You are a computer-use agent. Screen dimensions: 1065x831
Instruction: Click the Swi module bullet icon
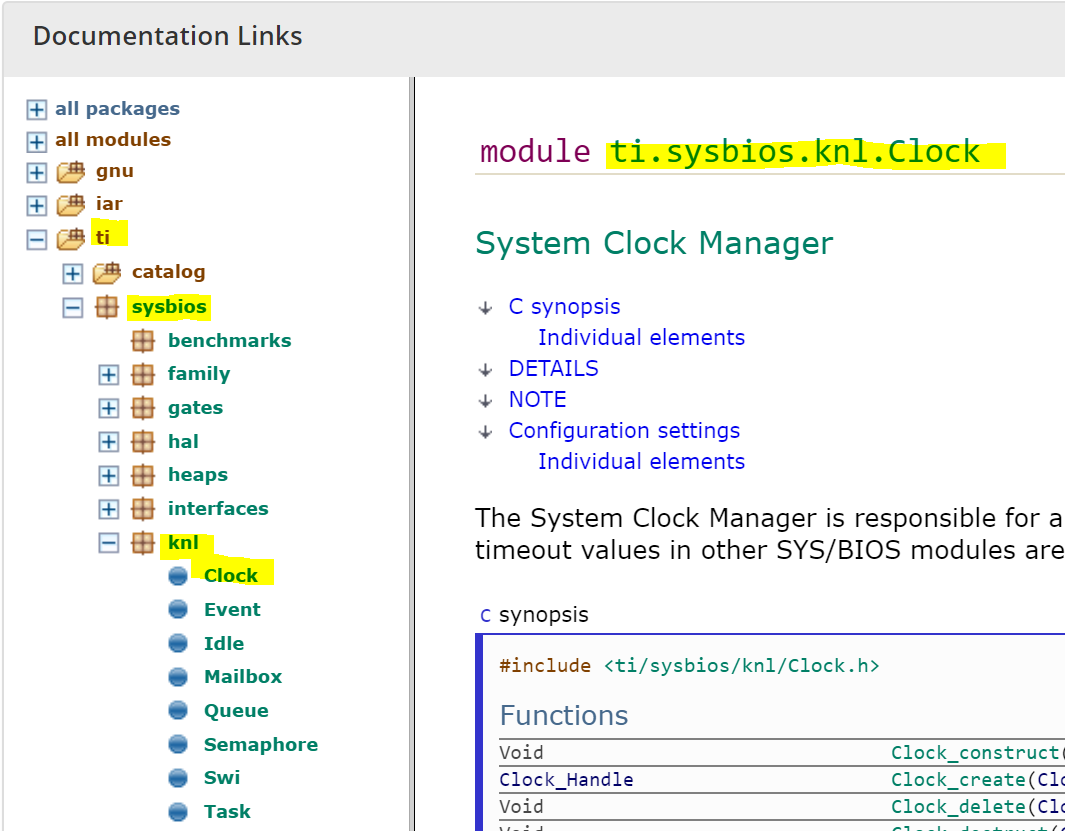(178, 778)
